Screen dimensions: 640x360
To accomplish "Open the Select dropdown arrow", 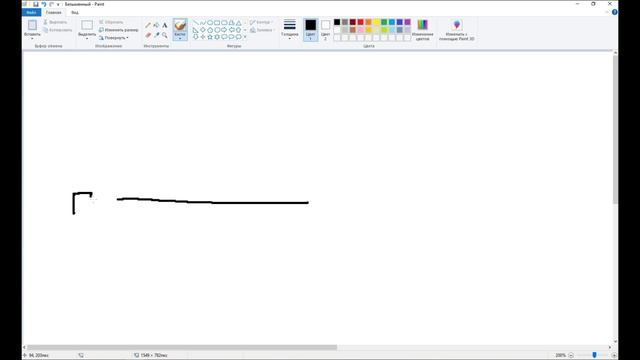I will [87, 37].
